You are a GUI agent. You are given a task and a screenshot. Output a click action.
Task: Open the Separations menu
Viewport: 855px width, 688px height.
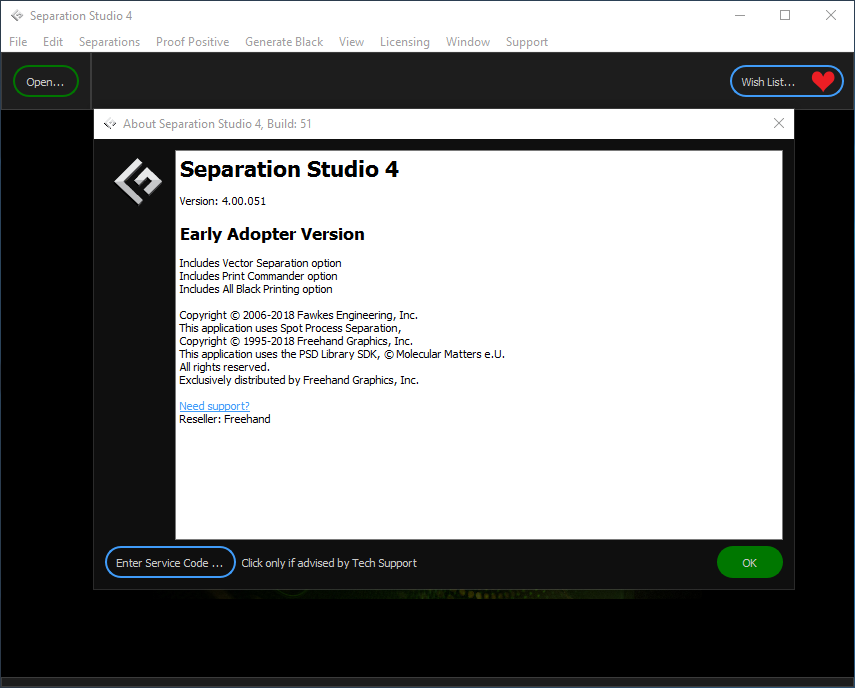(109, 42)
